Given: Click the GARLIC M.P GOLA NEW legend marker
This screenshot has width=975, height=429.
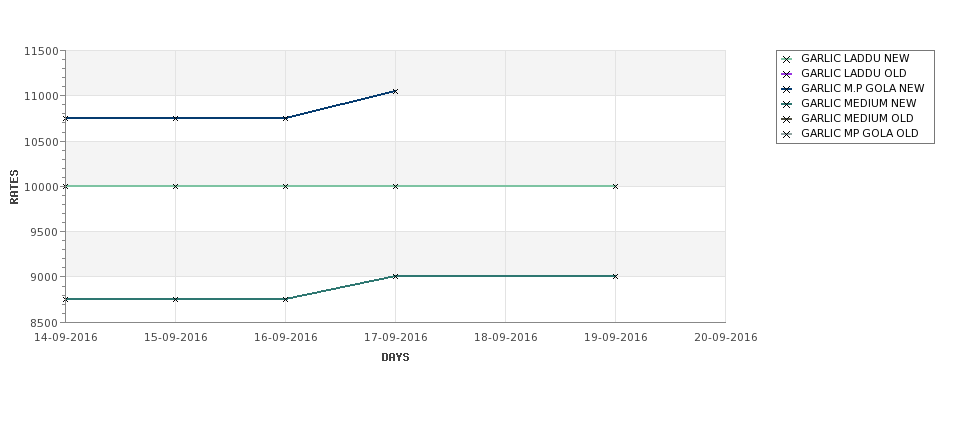Looking at the screenshot, I should point(787,90).
